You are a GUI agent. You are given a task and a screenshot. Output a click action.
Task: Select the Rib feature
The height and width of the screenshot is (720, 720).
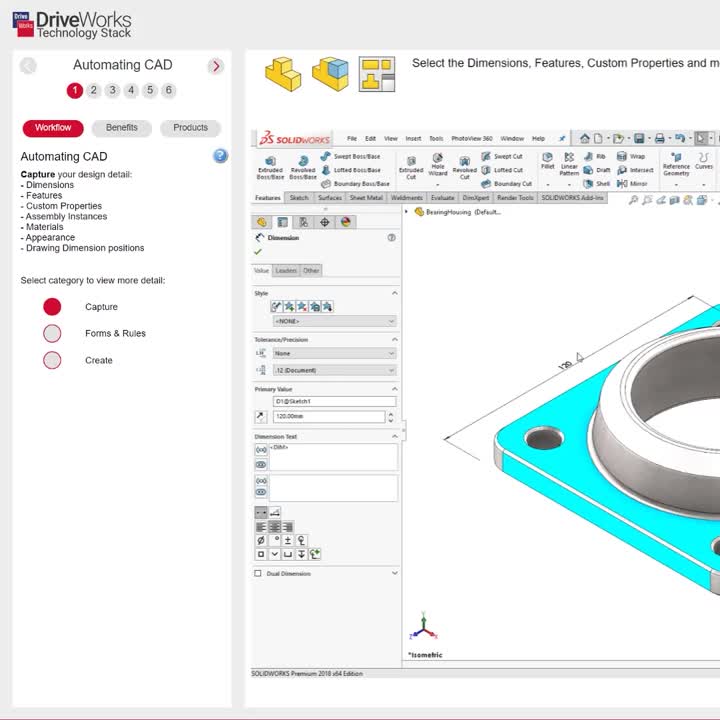point(595,157)
